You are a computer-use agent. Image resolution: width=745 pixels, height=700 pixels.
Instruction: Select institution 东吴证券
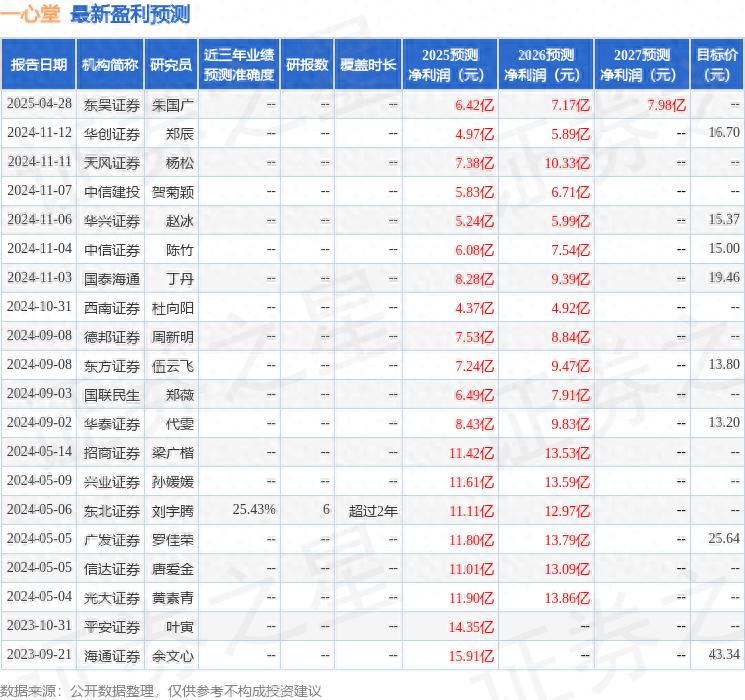tap(112, 105)
